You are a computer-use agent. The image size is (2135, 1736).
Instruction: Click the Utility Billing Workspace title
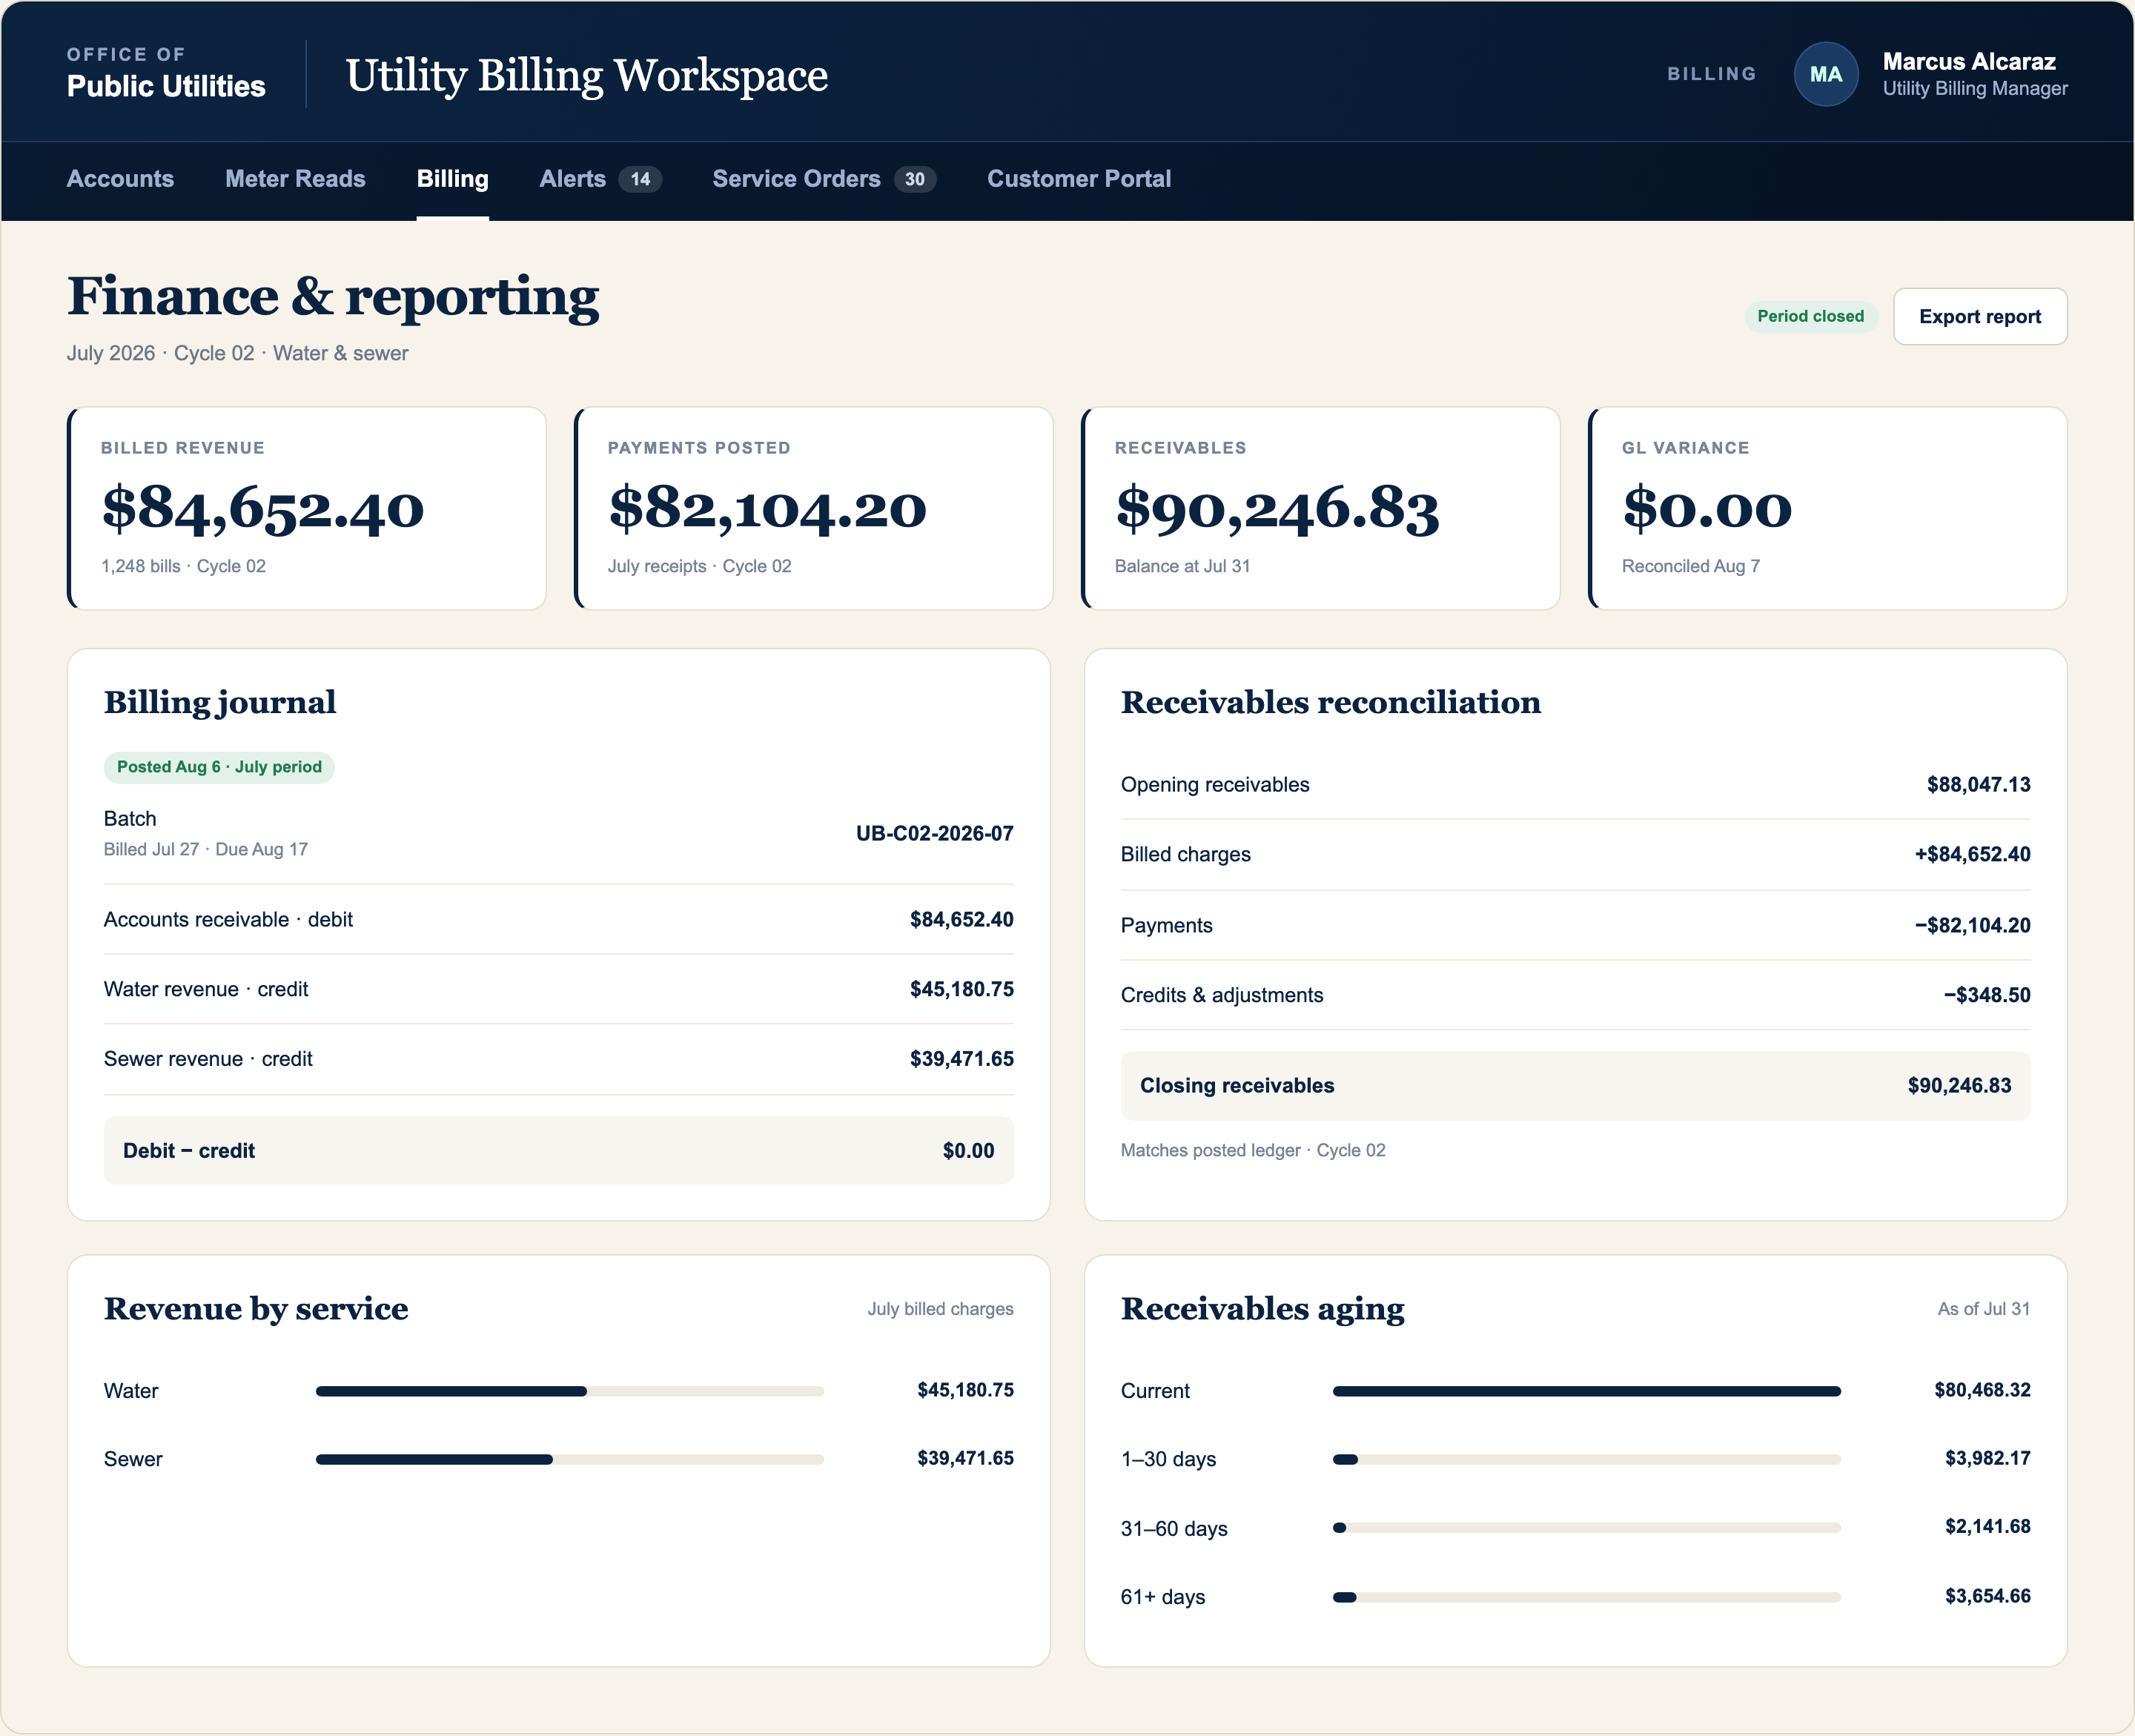coord(587,76)
